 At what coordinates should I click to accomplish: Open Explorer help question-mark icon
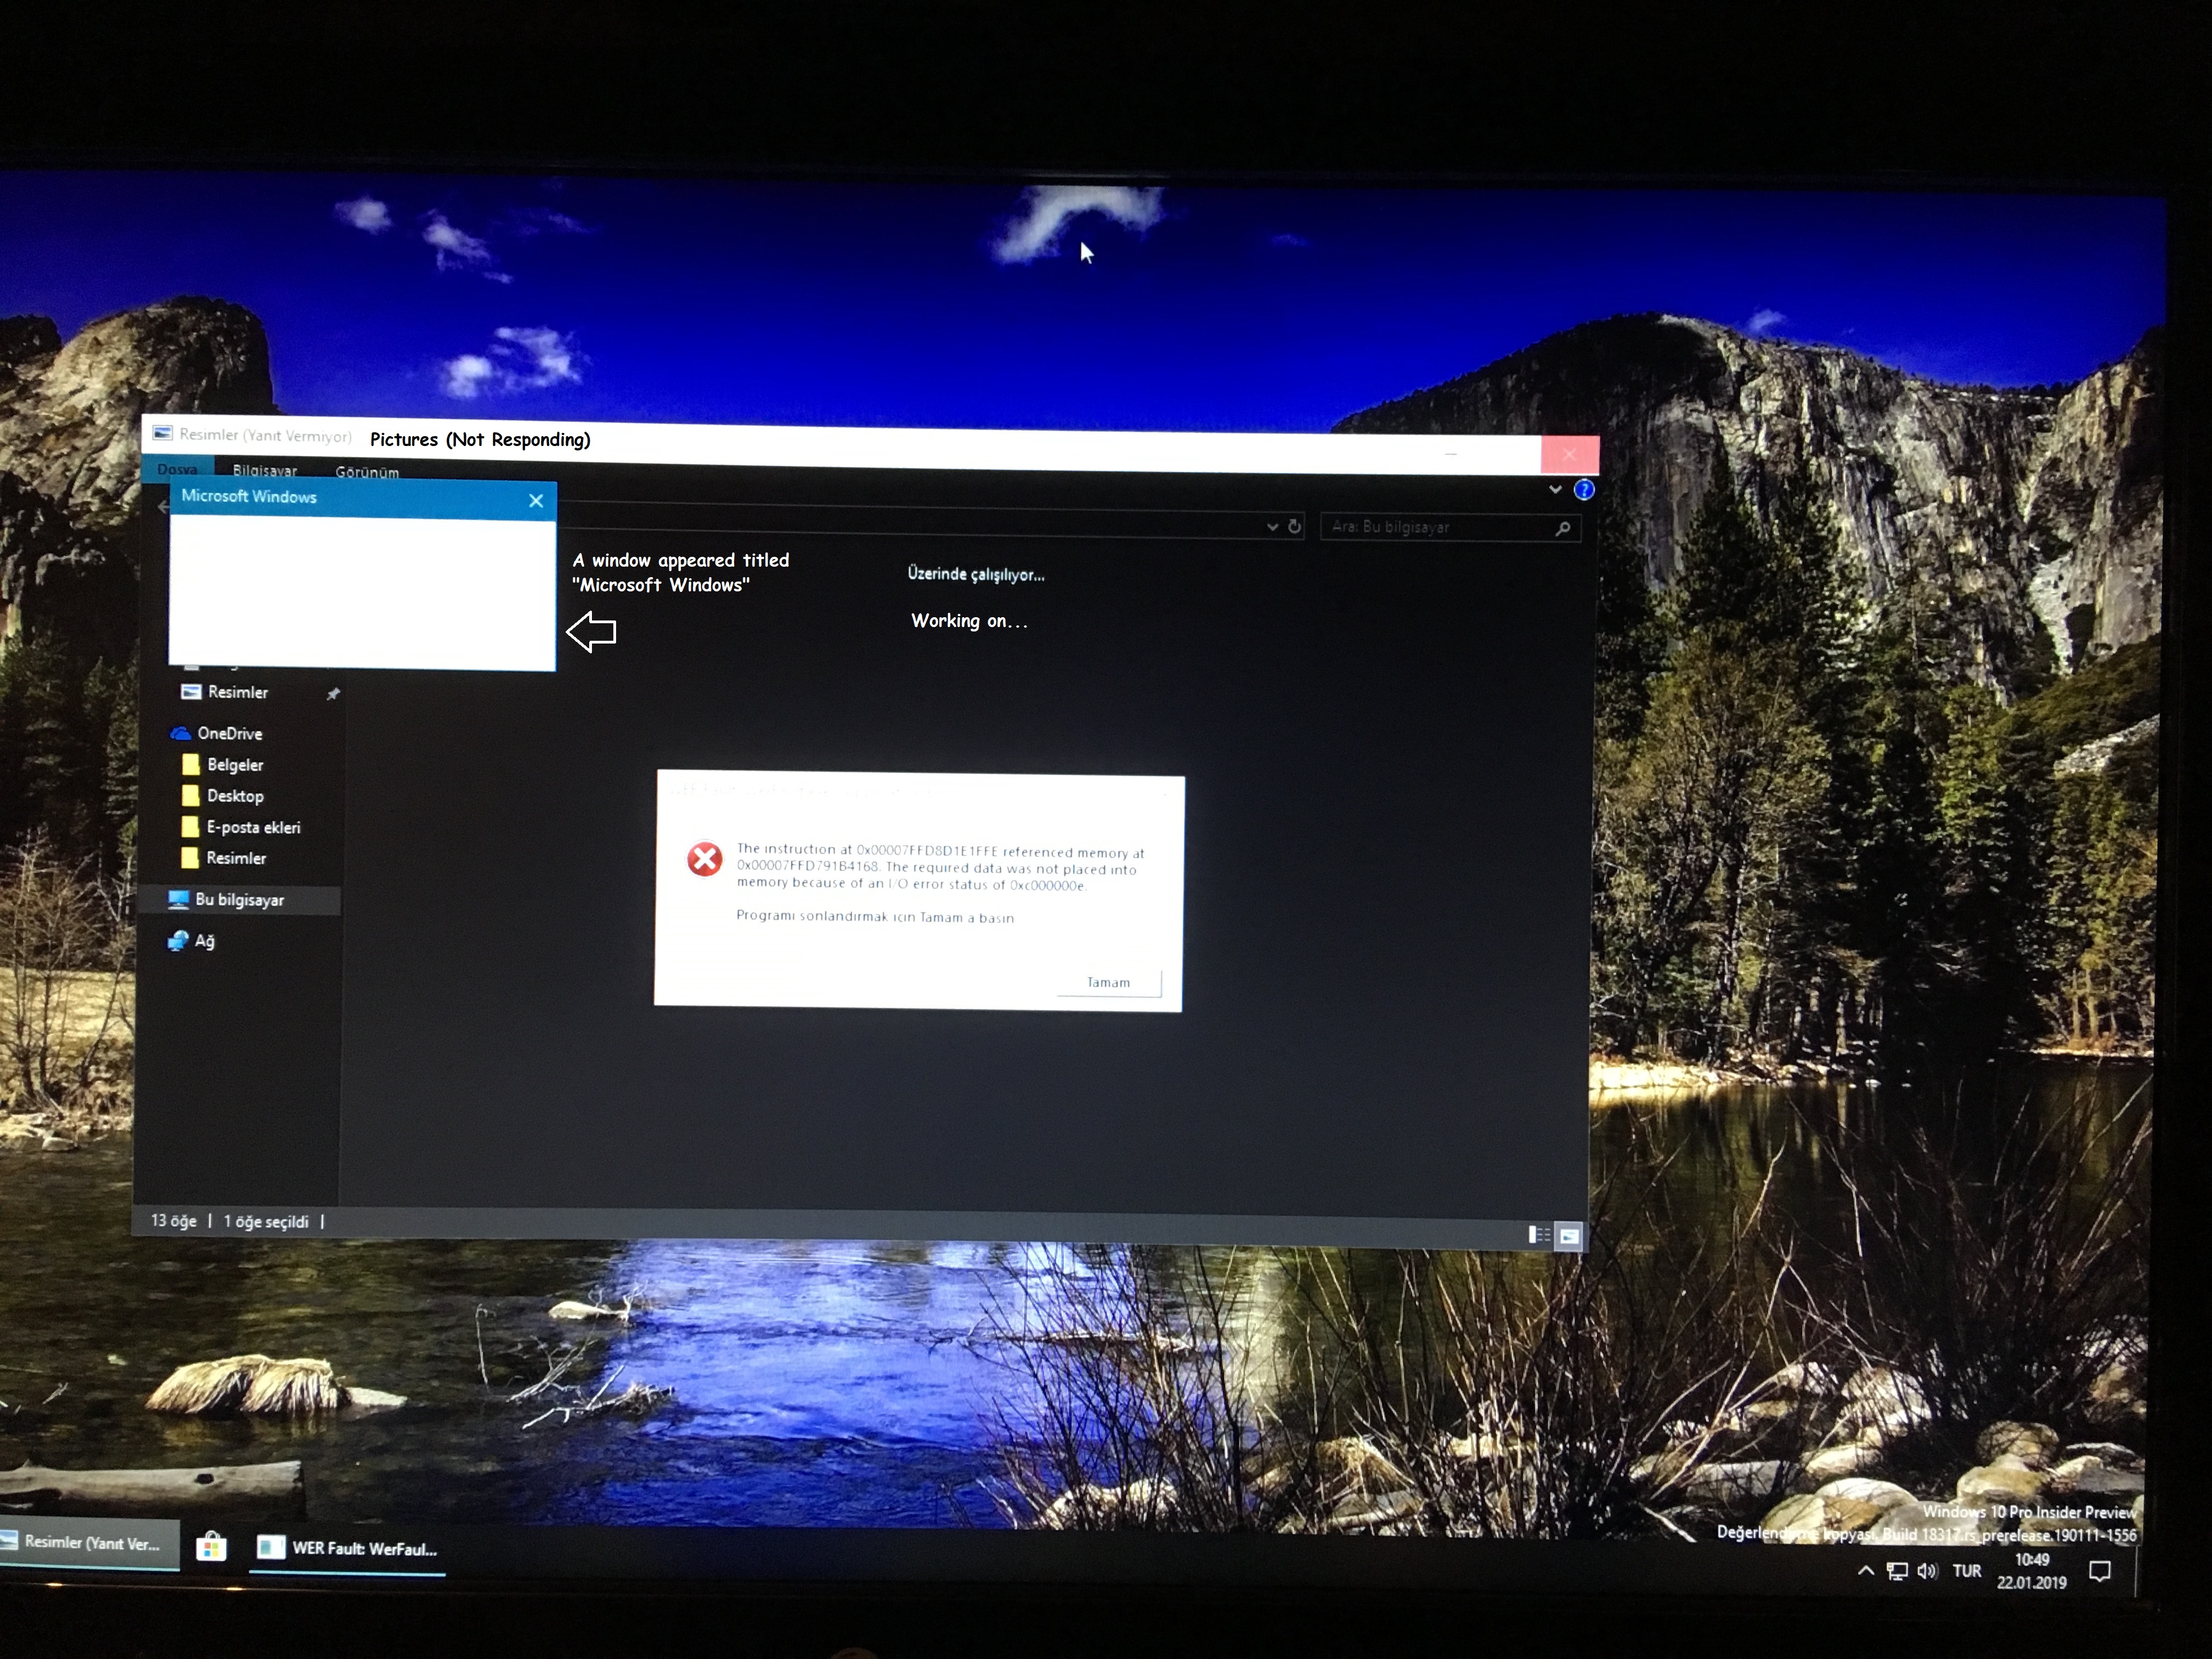[x=1584, y=490]
